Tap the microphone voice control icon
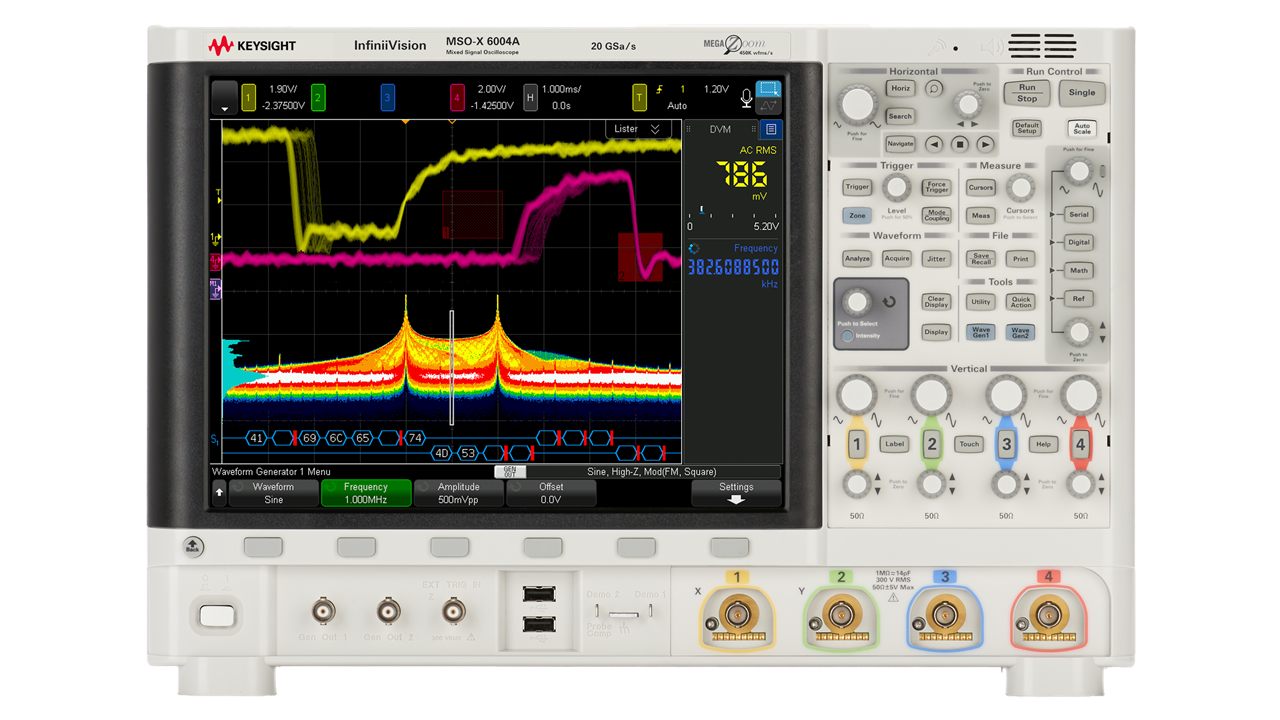1280x720 pixels. tap(745, 97)
